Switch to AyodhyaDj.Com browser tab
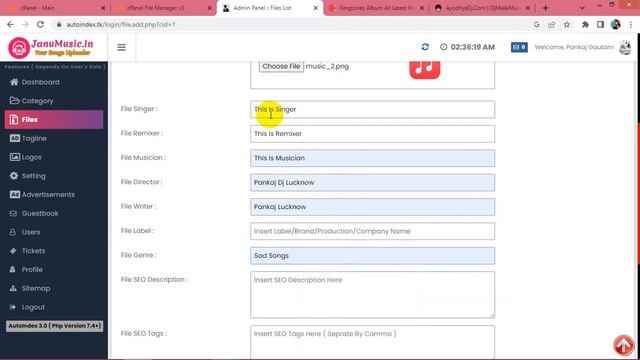Screen dimensions: 640x360 tap(482, 8)
